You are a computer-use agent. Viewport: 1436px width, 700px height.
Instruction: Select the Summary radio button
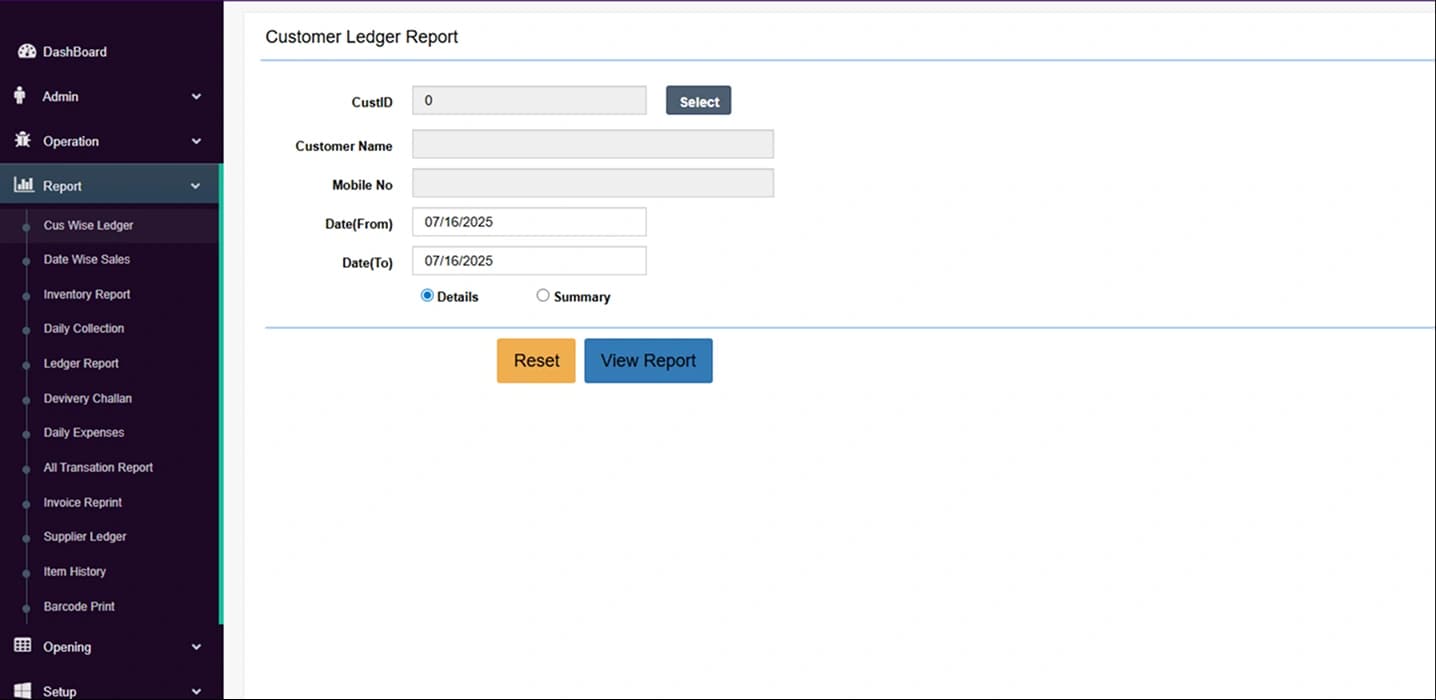(543, 296)
